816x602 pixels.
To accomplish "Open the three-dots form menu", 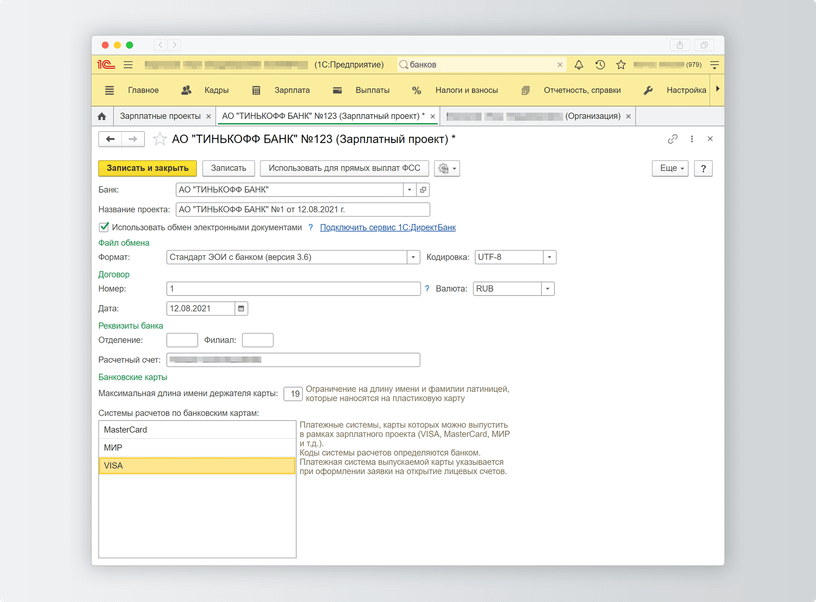I will tap(692, 139).
